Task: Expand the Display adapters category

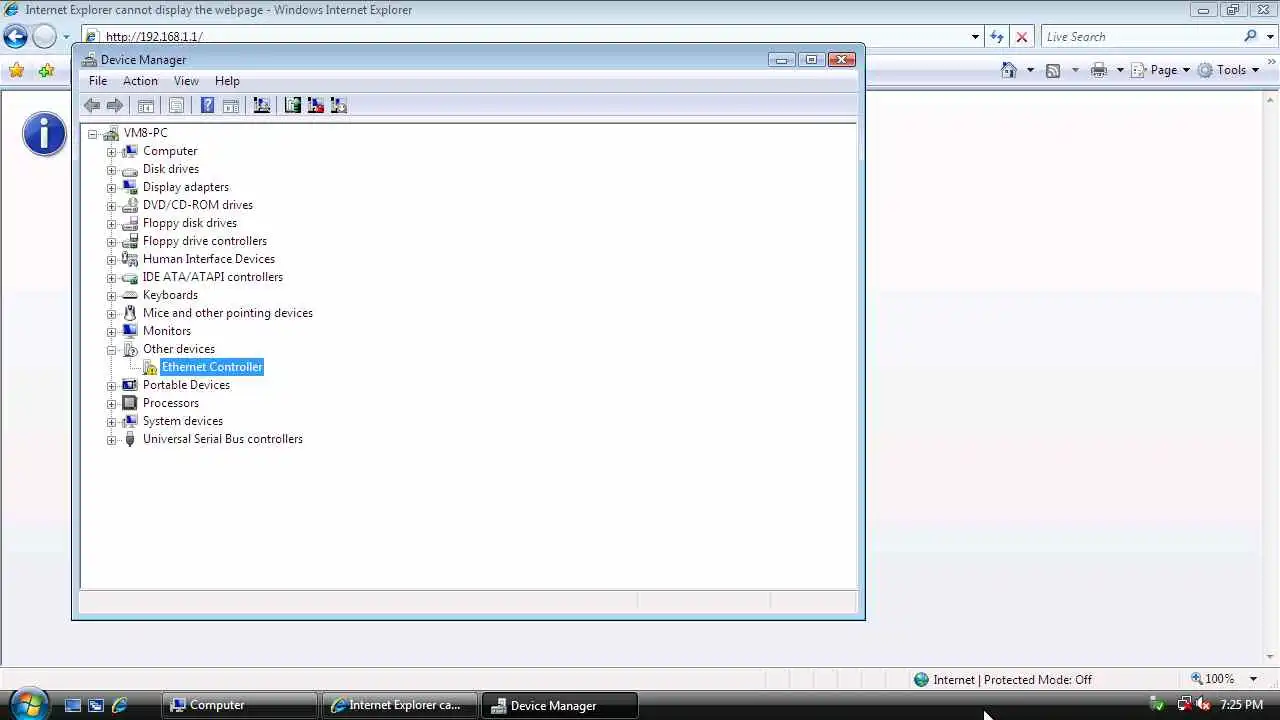Action: coord(112,188)
